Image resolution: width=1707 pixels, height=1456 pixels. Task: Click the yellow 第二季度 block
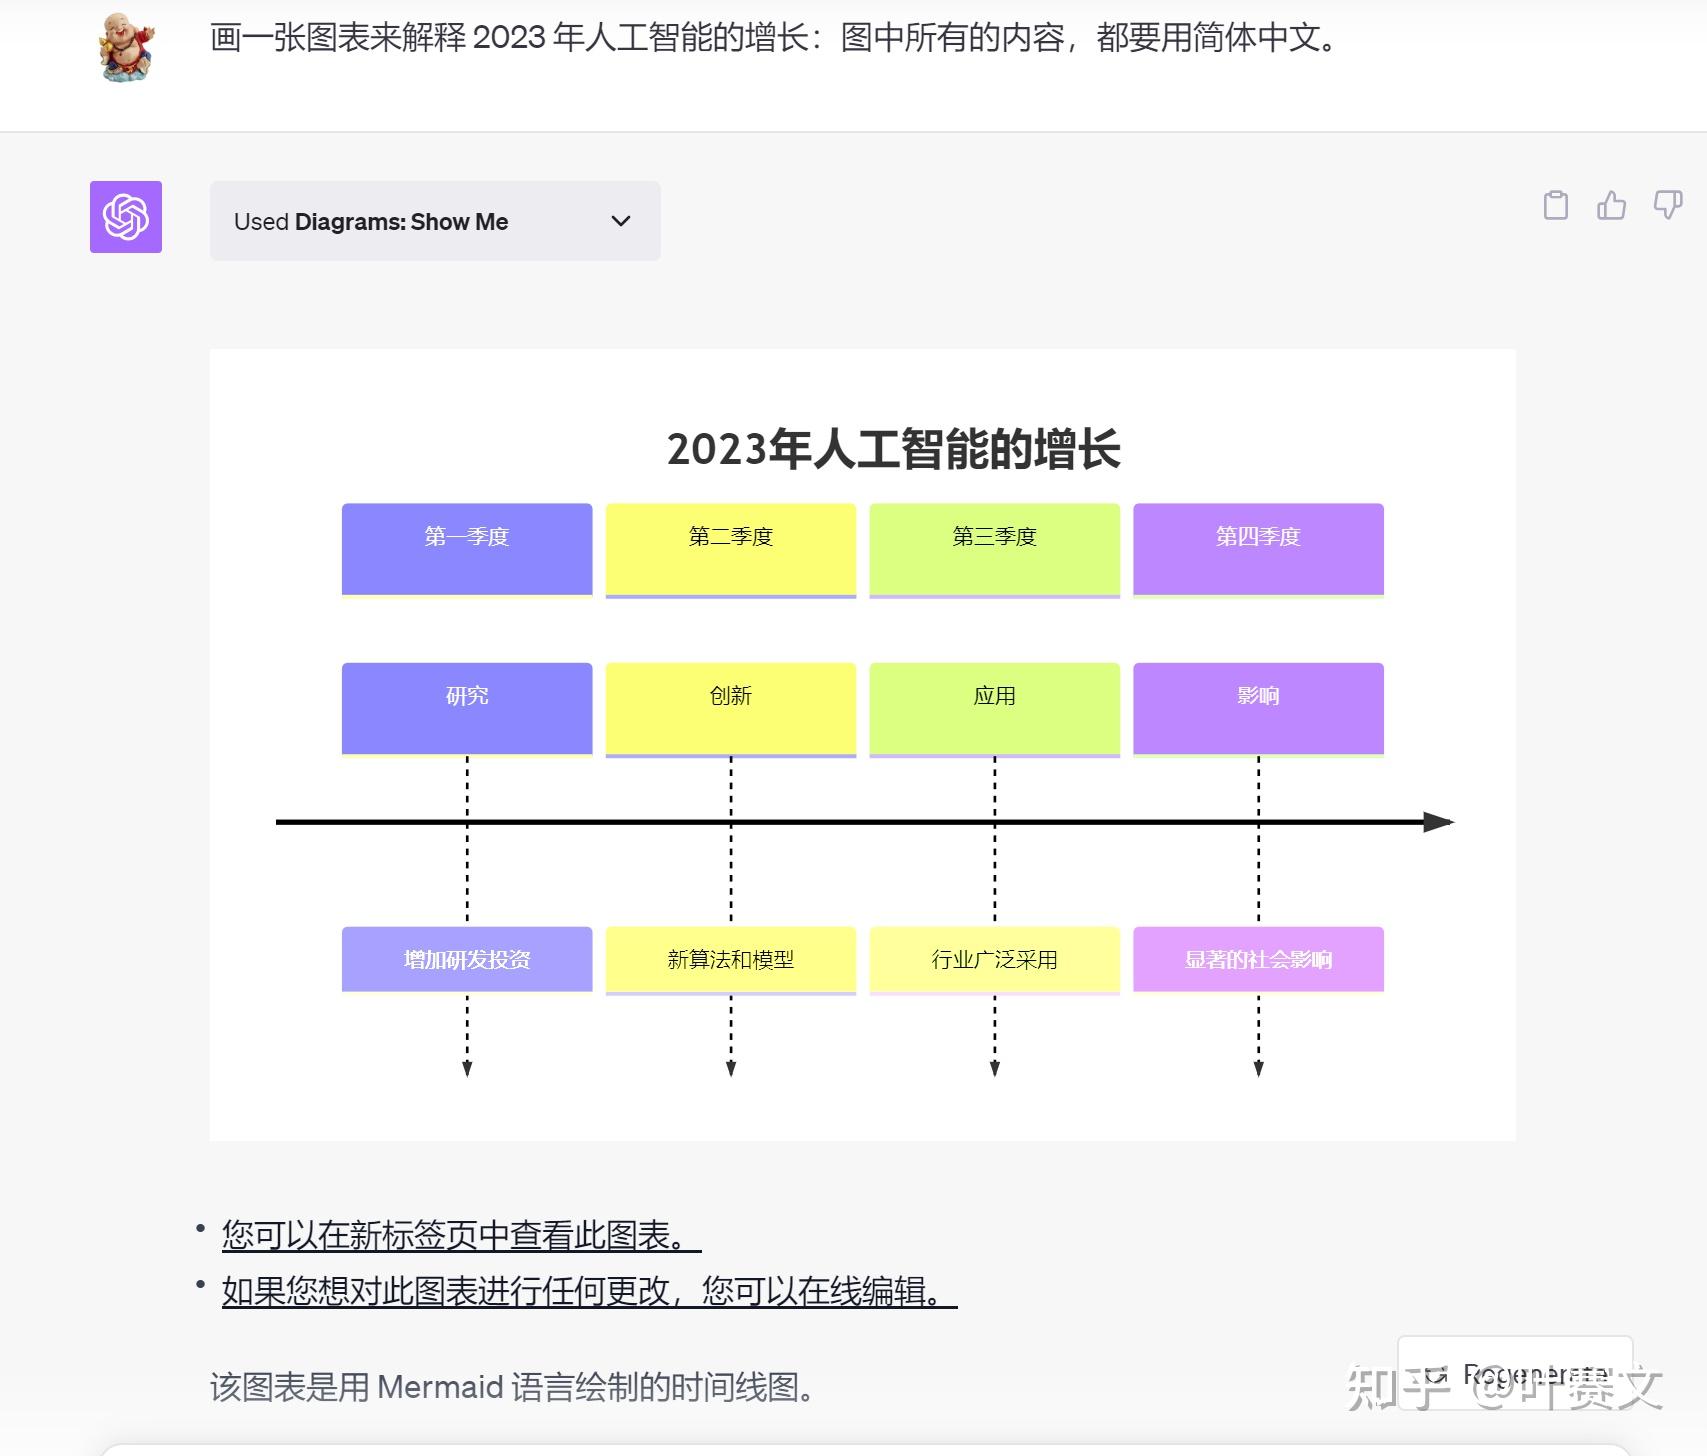coord(730,548)
